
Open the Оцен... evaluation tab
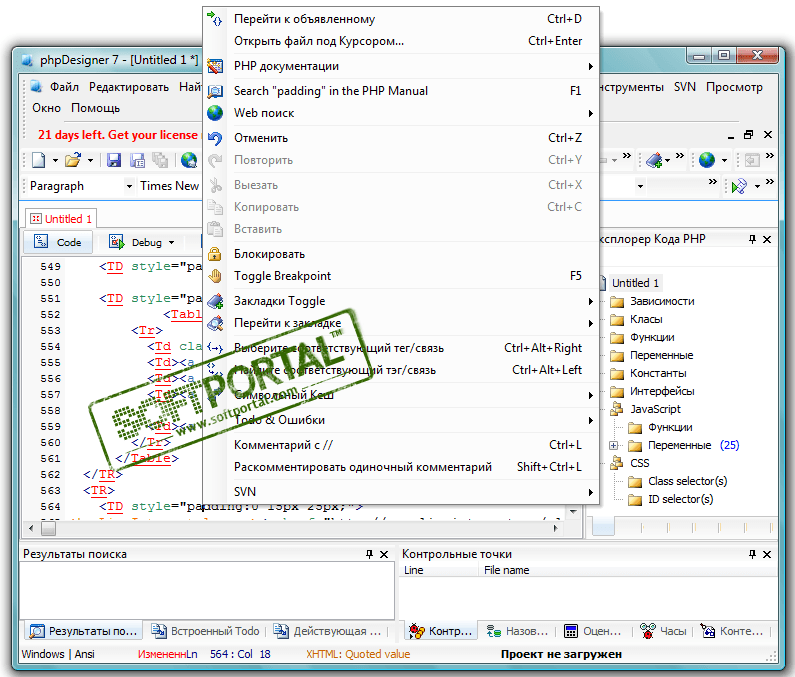[x=592, y=631]
